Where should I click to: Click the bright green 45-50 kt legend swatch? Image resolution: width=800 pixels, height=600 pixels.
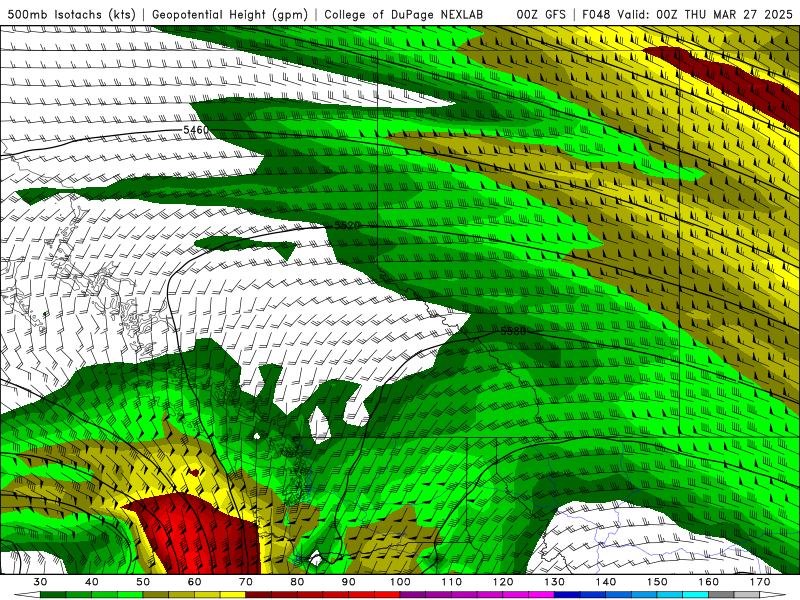pyautogui.click(x=130, y=595)
